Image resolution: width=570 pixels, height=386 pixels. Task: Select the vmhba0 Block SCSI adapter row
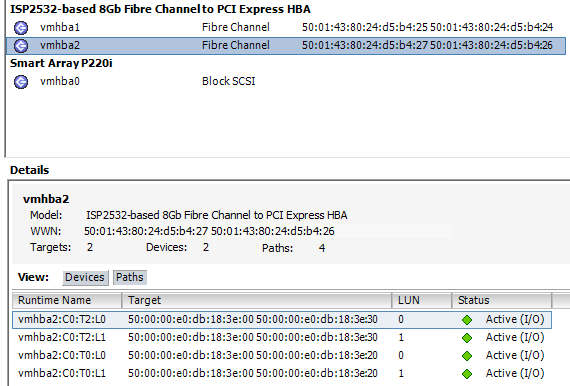[286, 81]
